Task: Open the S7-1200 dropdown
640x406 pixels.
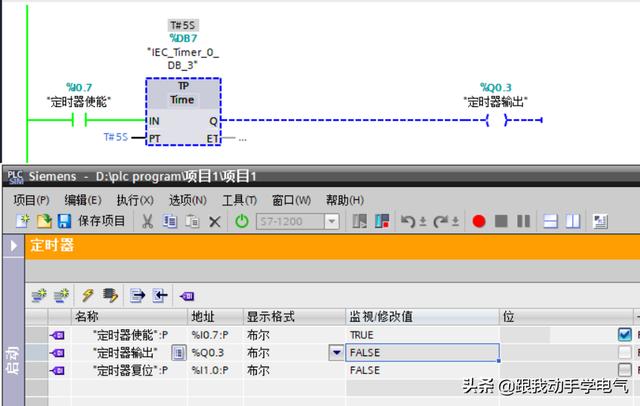Action: 332,222
